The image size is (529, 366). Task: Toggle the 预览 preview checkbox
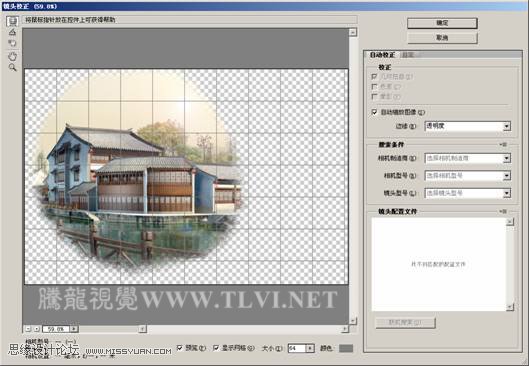tap(180, 348)
